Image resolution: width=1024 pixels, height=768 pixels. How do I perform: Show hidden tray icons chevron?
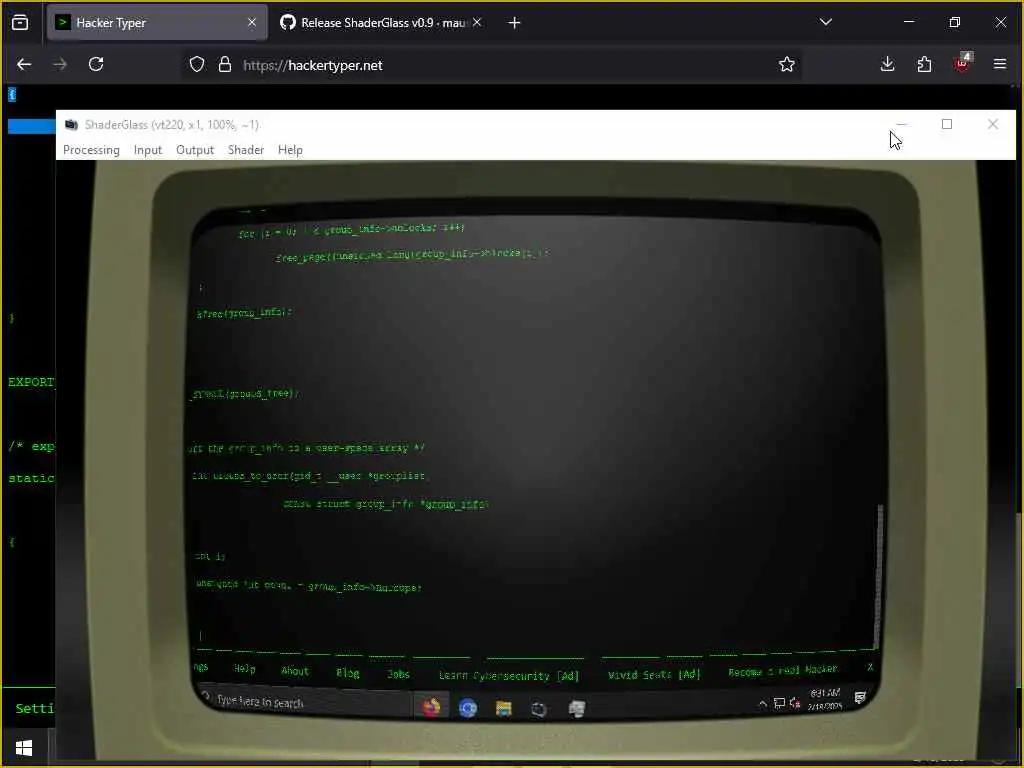point(762,703)
